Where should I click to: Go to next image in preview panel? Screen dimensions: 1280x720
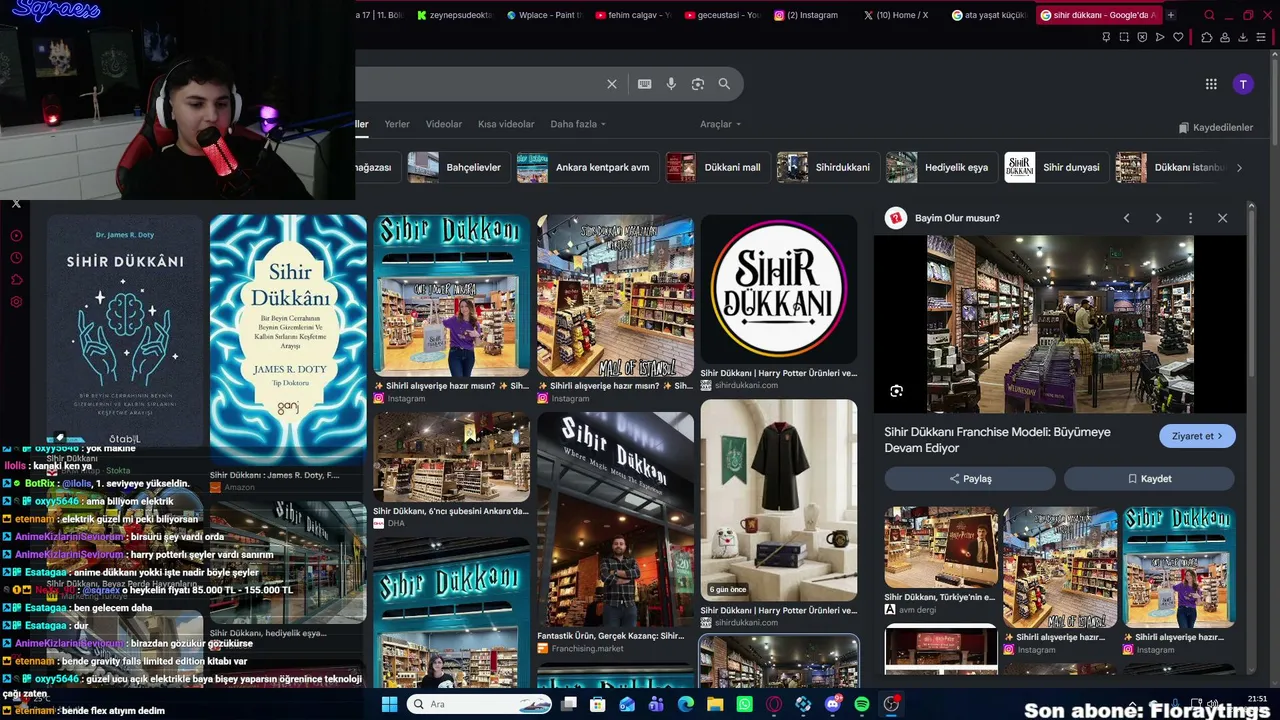(x=1158, y=218)
